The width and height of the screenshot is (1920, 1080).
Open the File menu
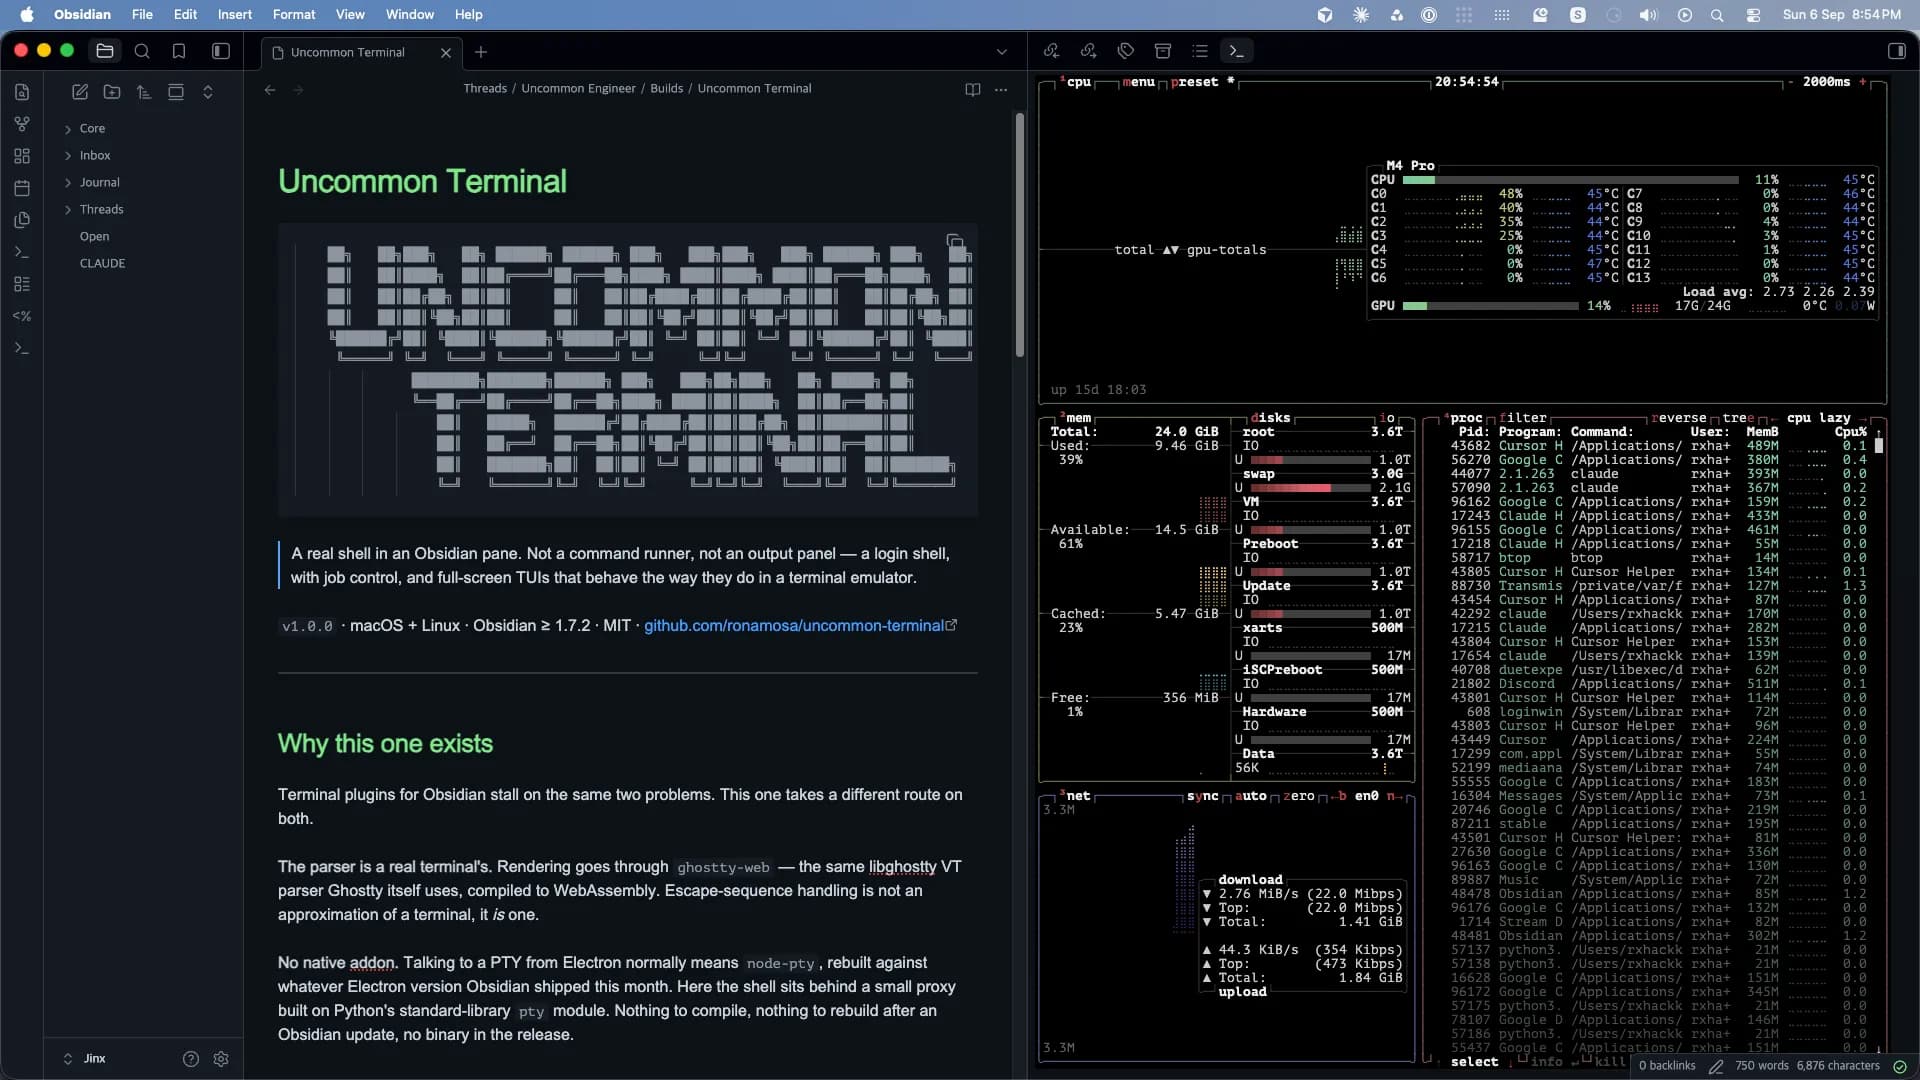[x=142, y=15]
